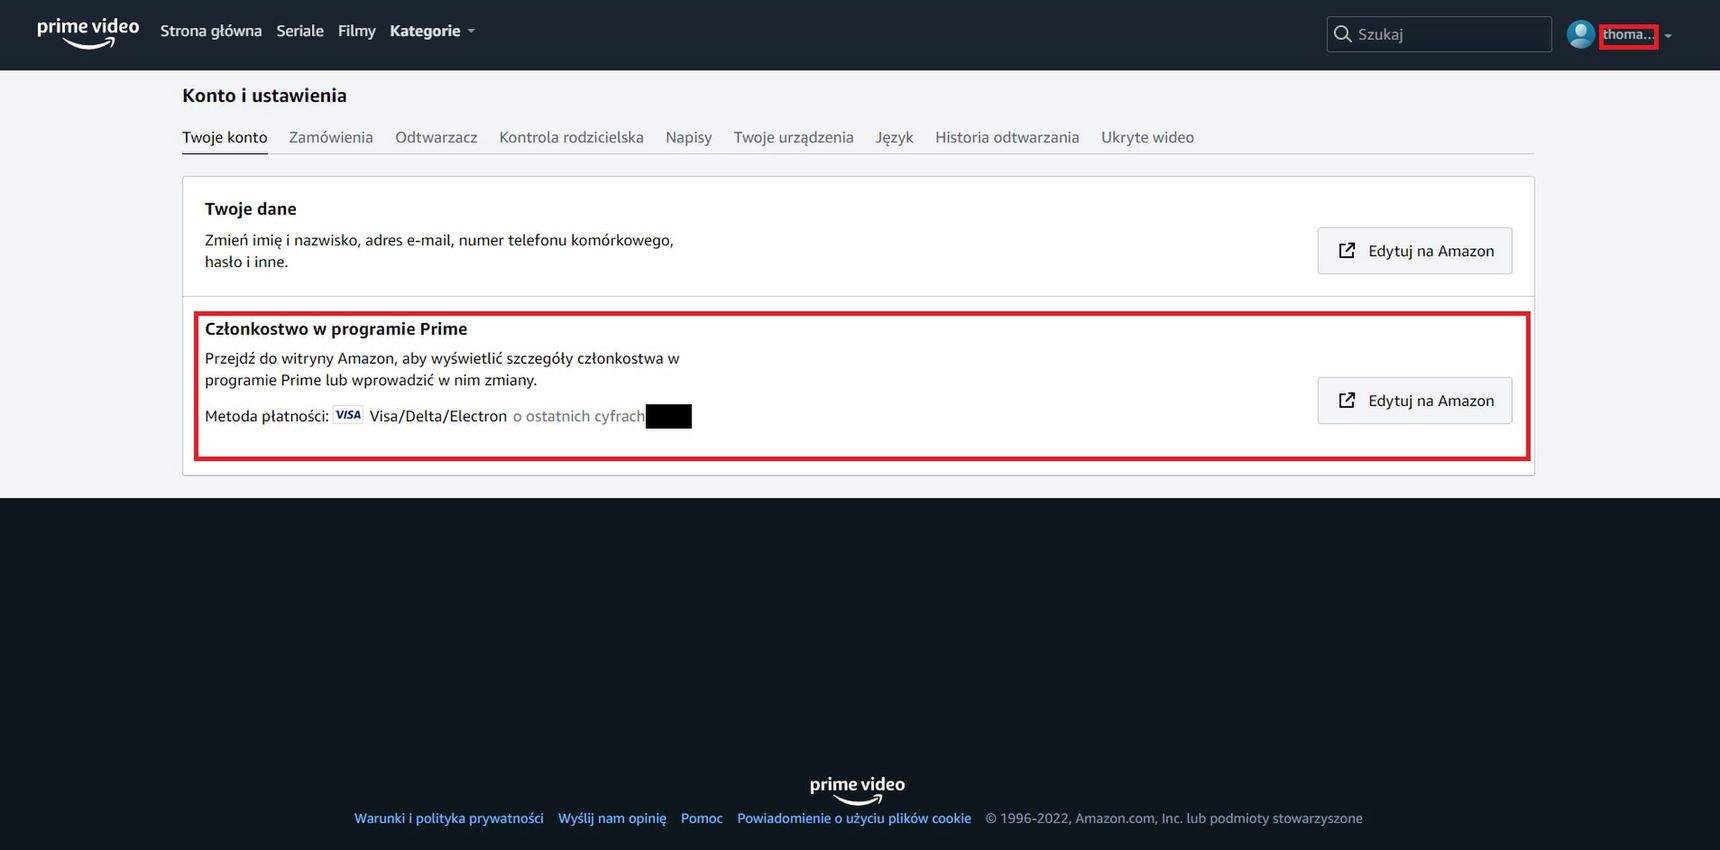Open the Pomoc footer link
Viewport: 1720px width, 850px height.
coord(702,818)
